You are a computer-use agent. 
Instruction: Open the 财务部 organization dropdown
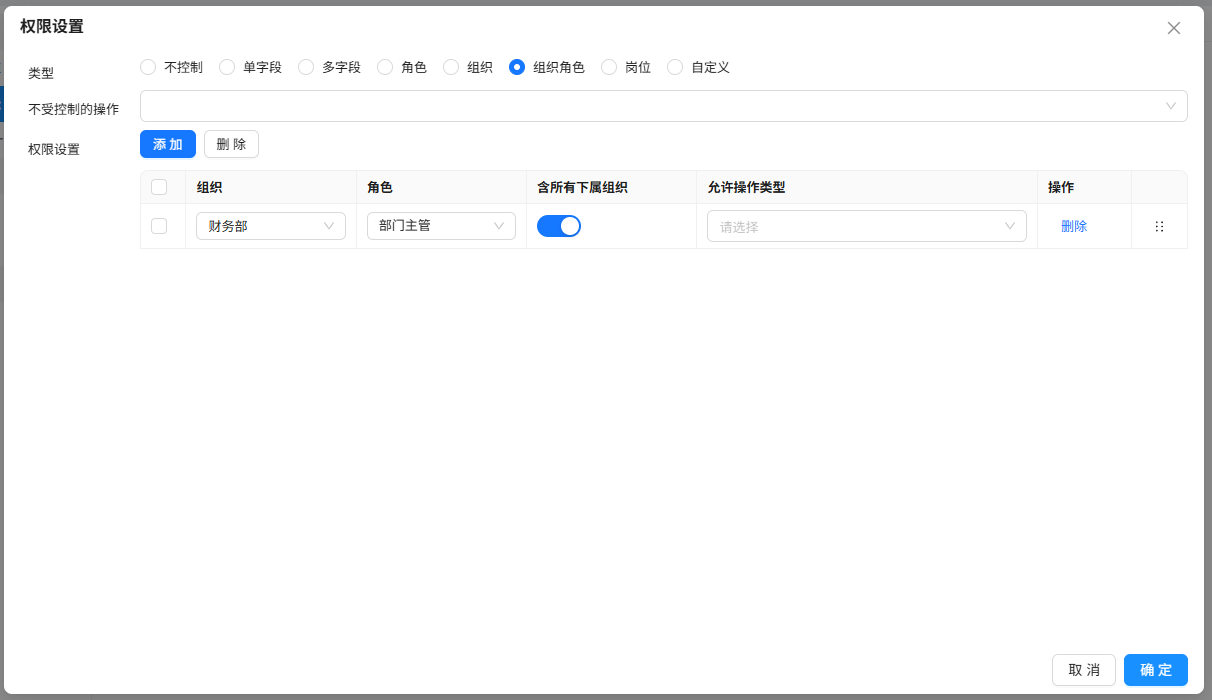[x=271, y=226]
